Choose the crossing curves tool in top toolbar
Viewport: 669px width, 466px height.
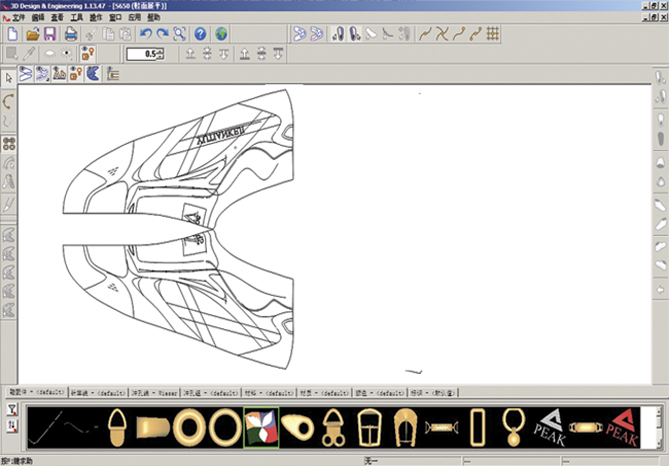tap(442, 33)
